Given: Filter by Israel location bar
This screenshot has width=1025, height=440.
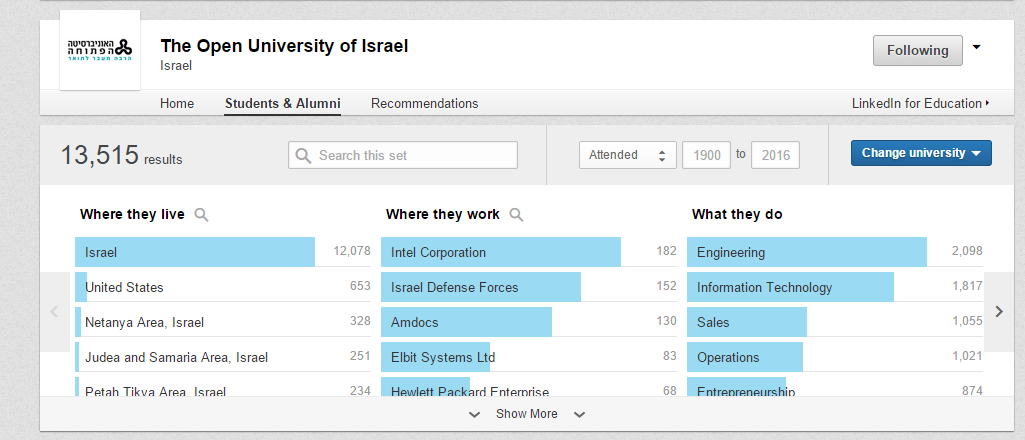Looking at the screenshot, I should (223, 252).
